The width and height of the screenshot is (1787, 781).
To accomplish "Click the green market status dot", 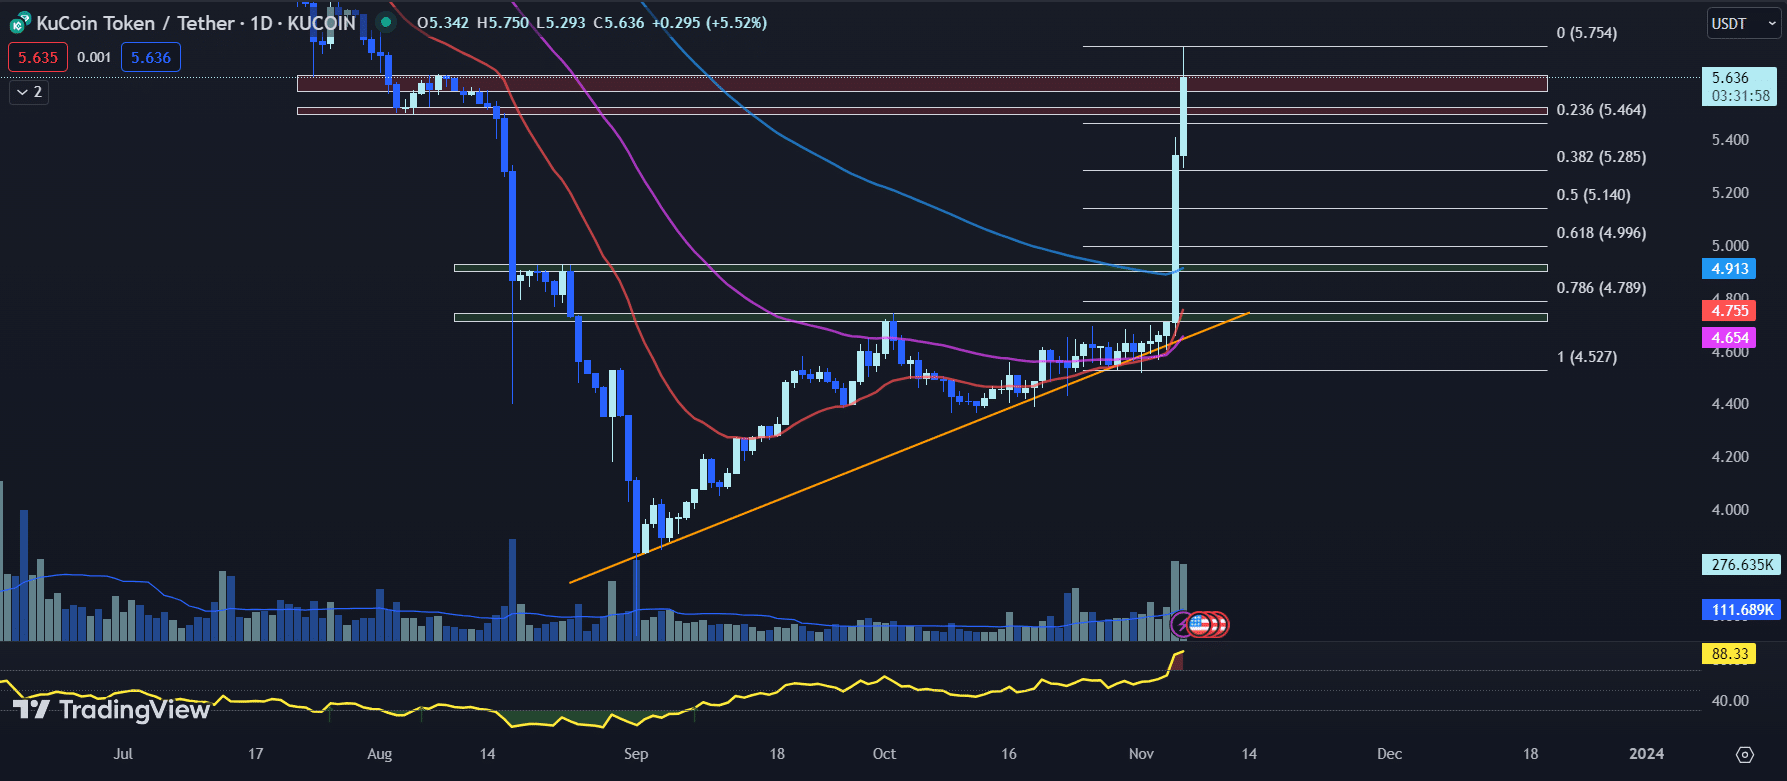I will [x=385, y=22].
